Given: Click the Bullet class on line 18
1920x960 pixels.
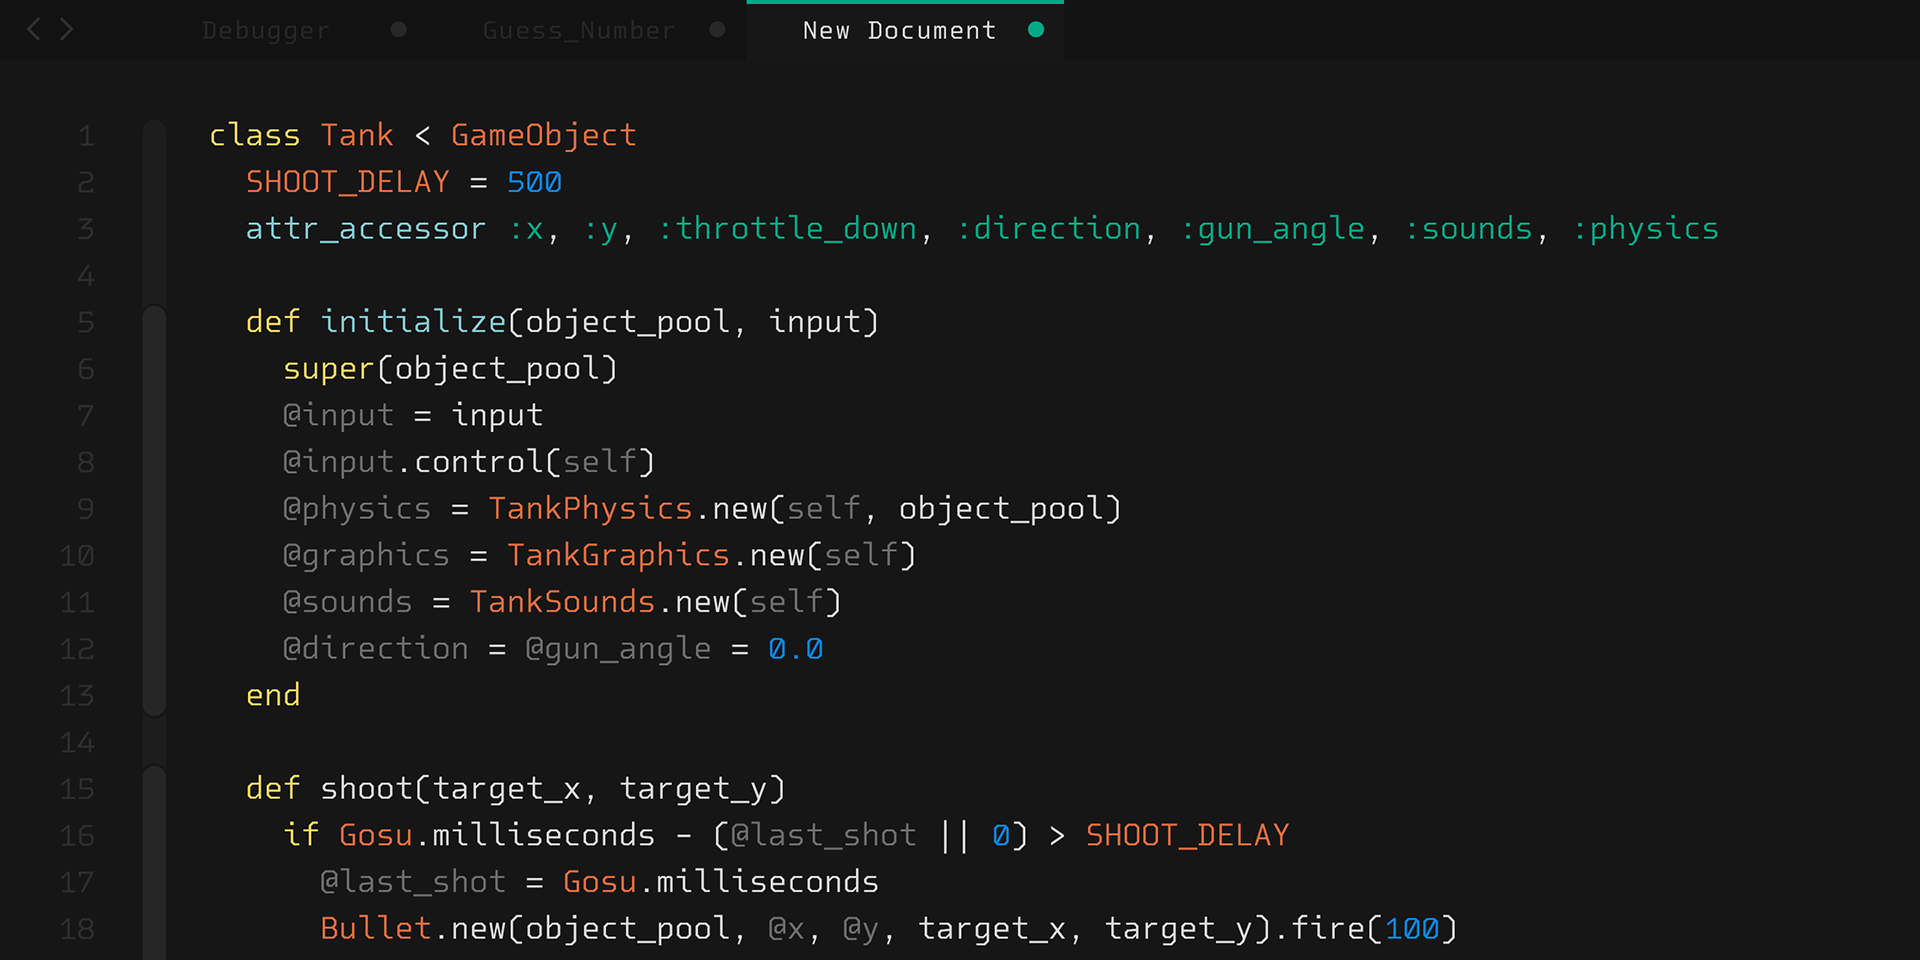Looking at the screenshot, I should click(x=375, y=929).
